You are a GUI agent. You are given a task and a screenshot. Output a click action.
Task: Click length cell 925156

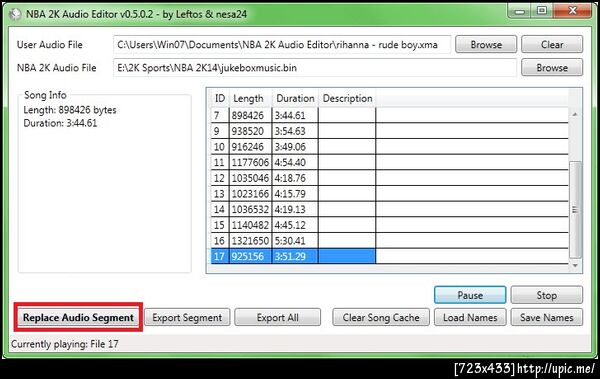(251, 256)
